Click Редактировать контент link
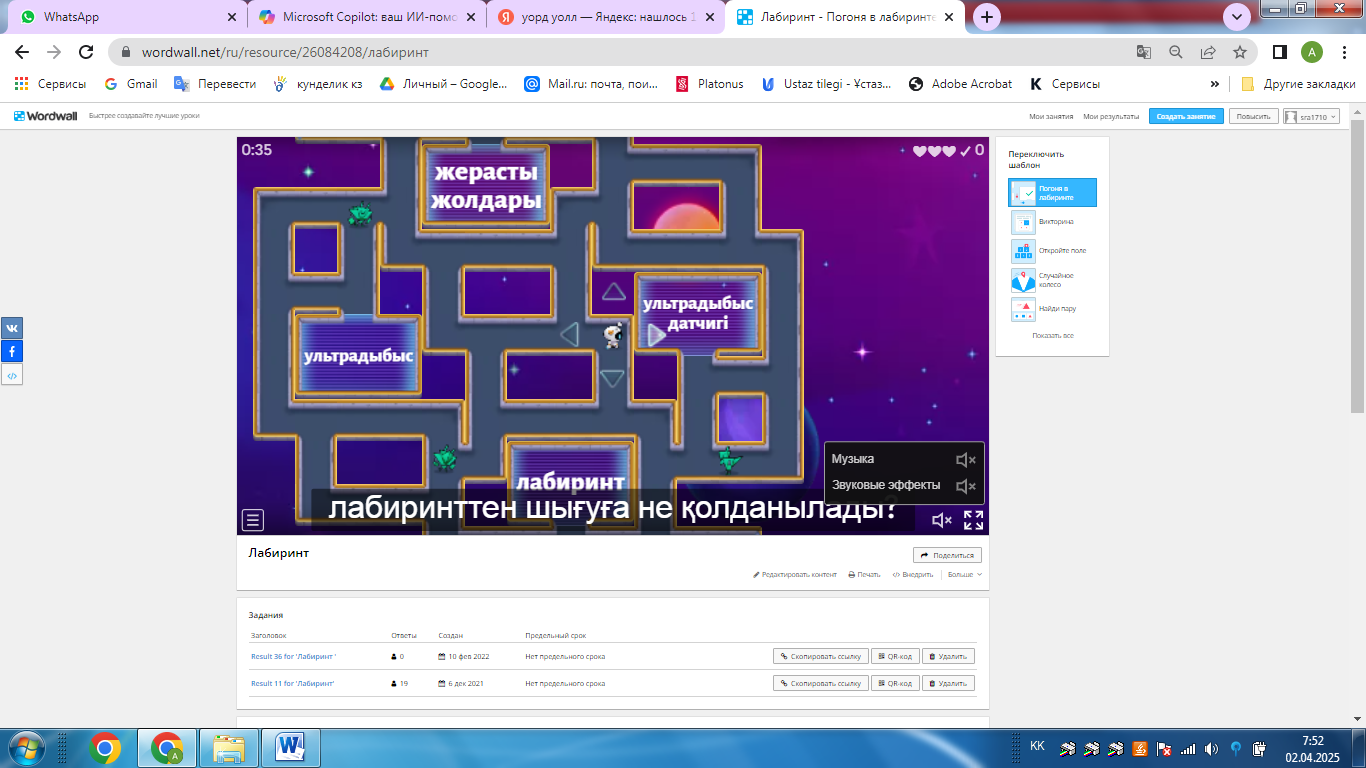This screenshot has height=768, width=1366. pos(795,575)
